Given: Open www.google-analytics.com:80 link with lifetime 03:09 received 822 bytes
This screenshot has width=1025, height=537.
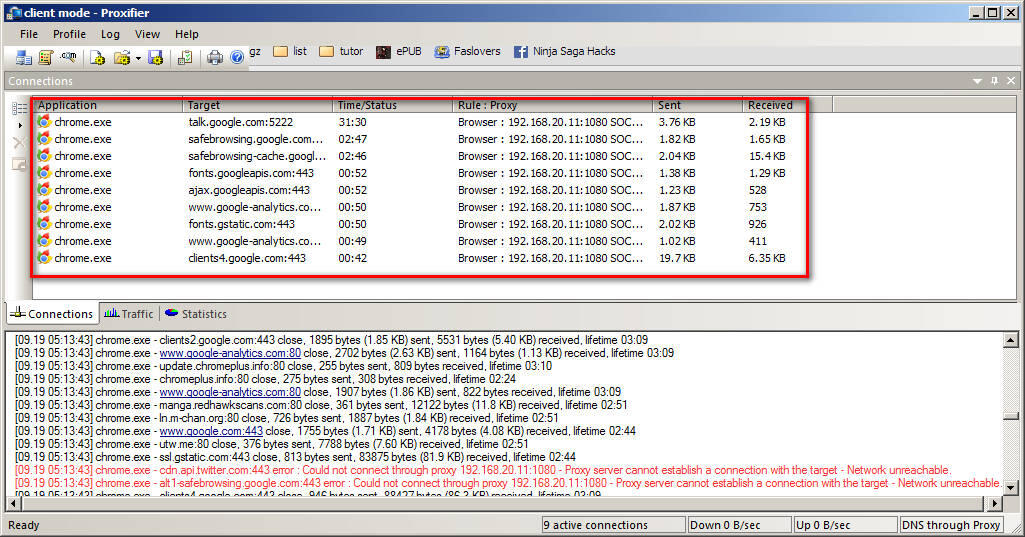Looking at the screenshot, I should point(230,392).
